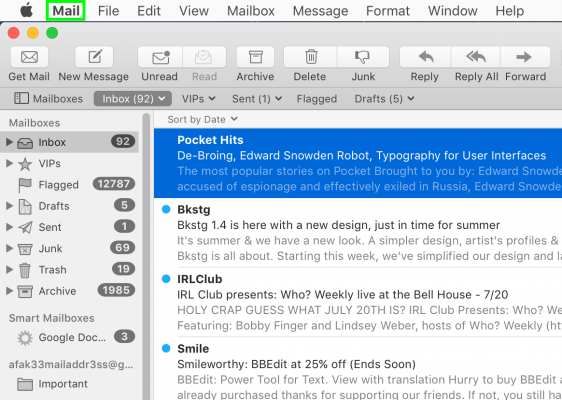Open the Edit menu

[149, 11]
